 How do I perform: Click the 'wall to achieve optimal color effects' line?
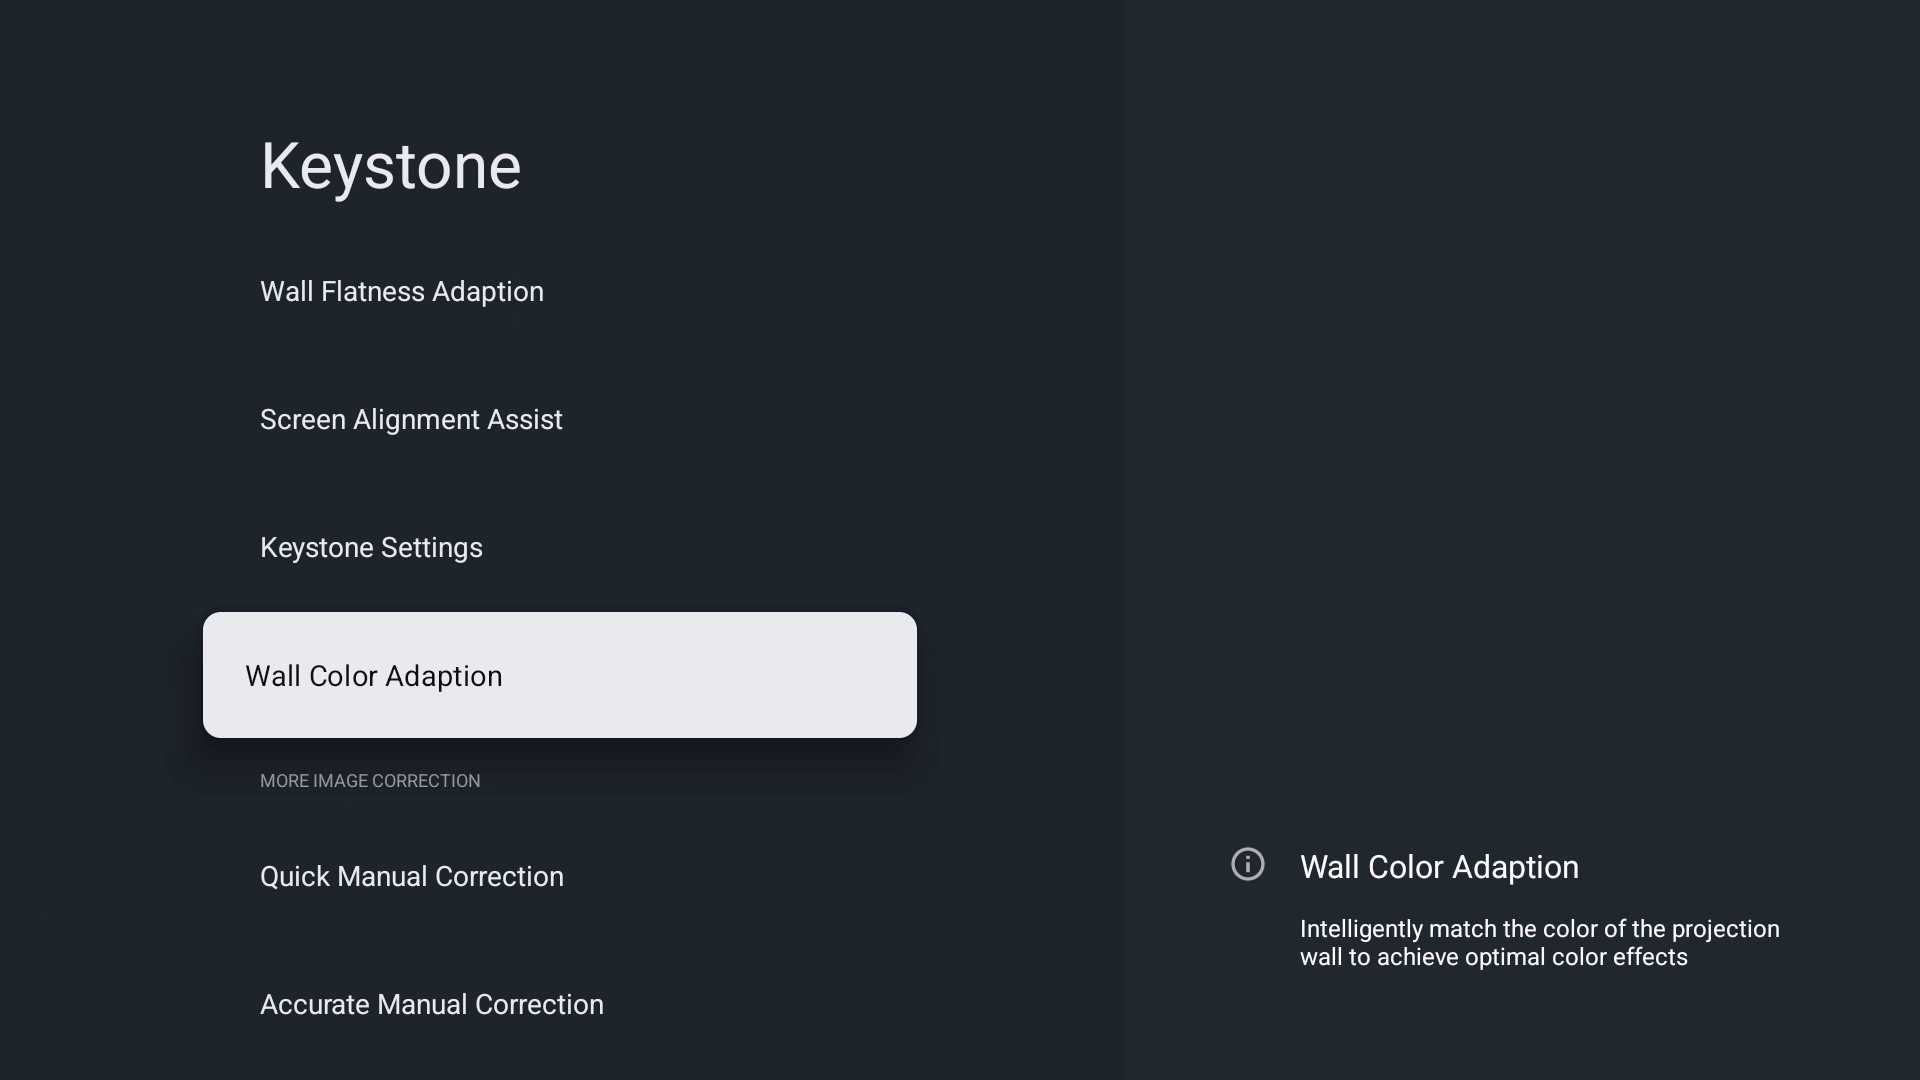[1493, 957]
